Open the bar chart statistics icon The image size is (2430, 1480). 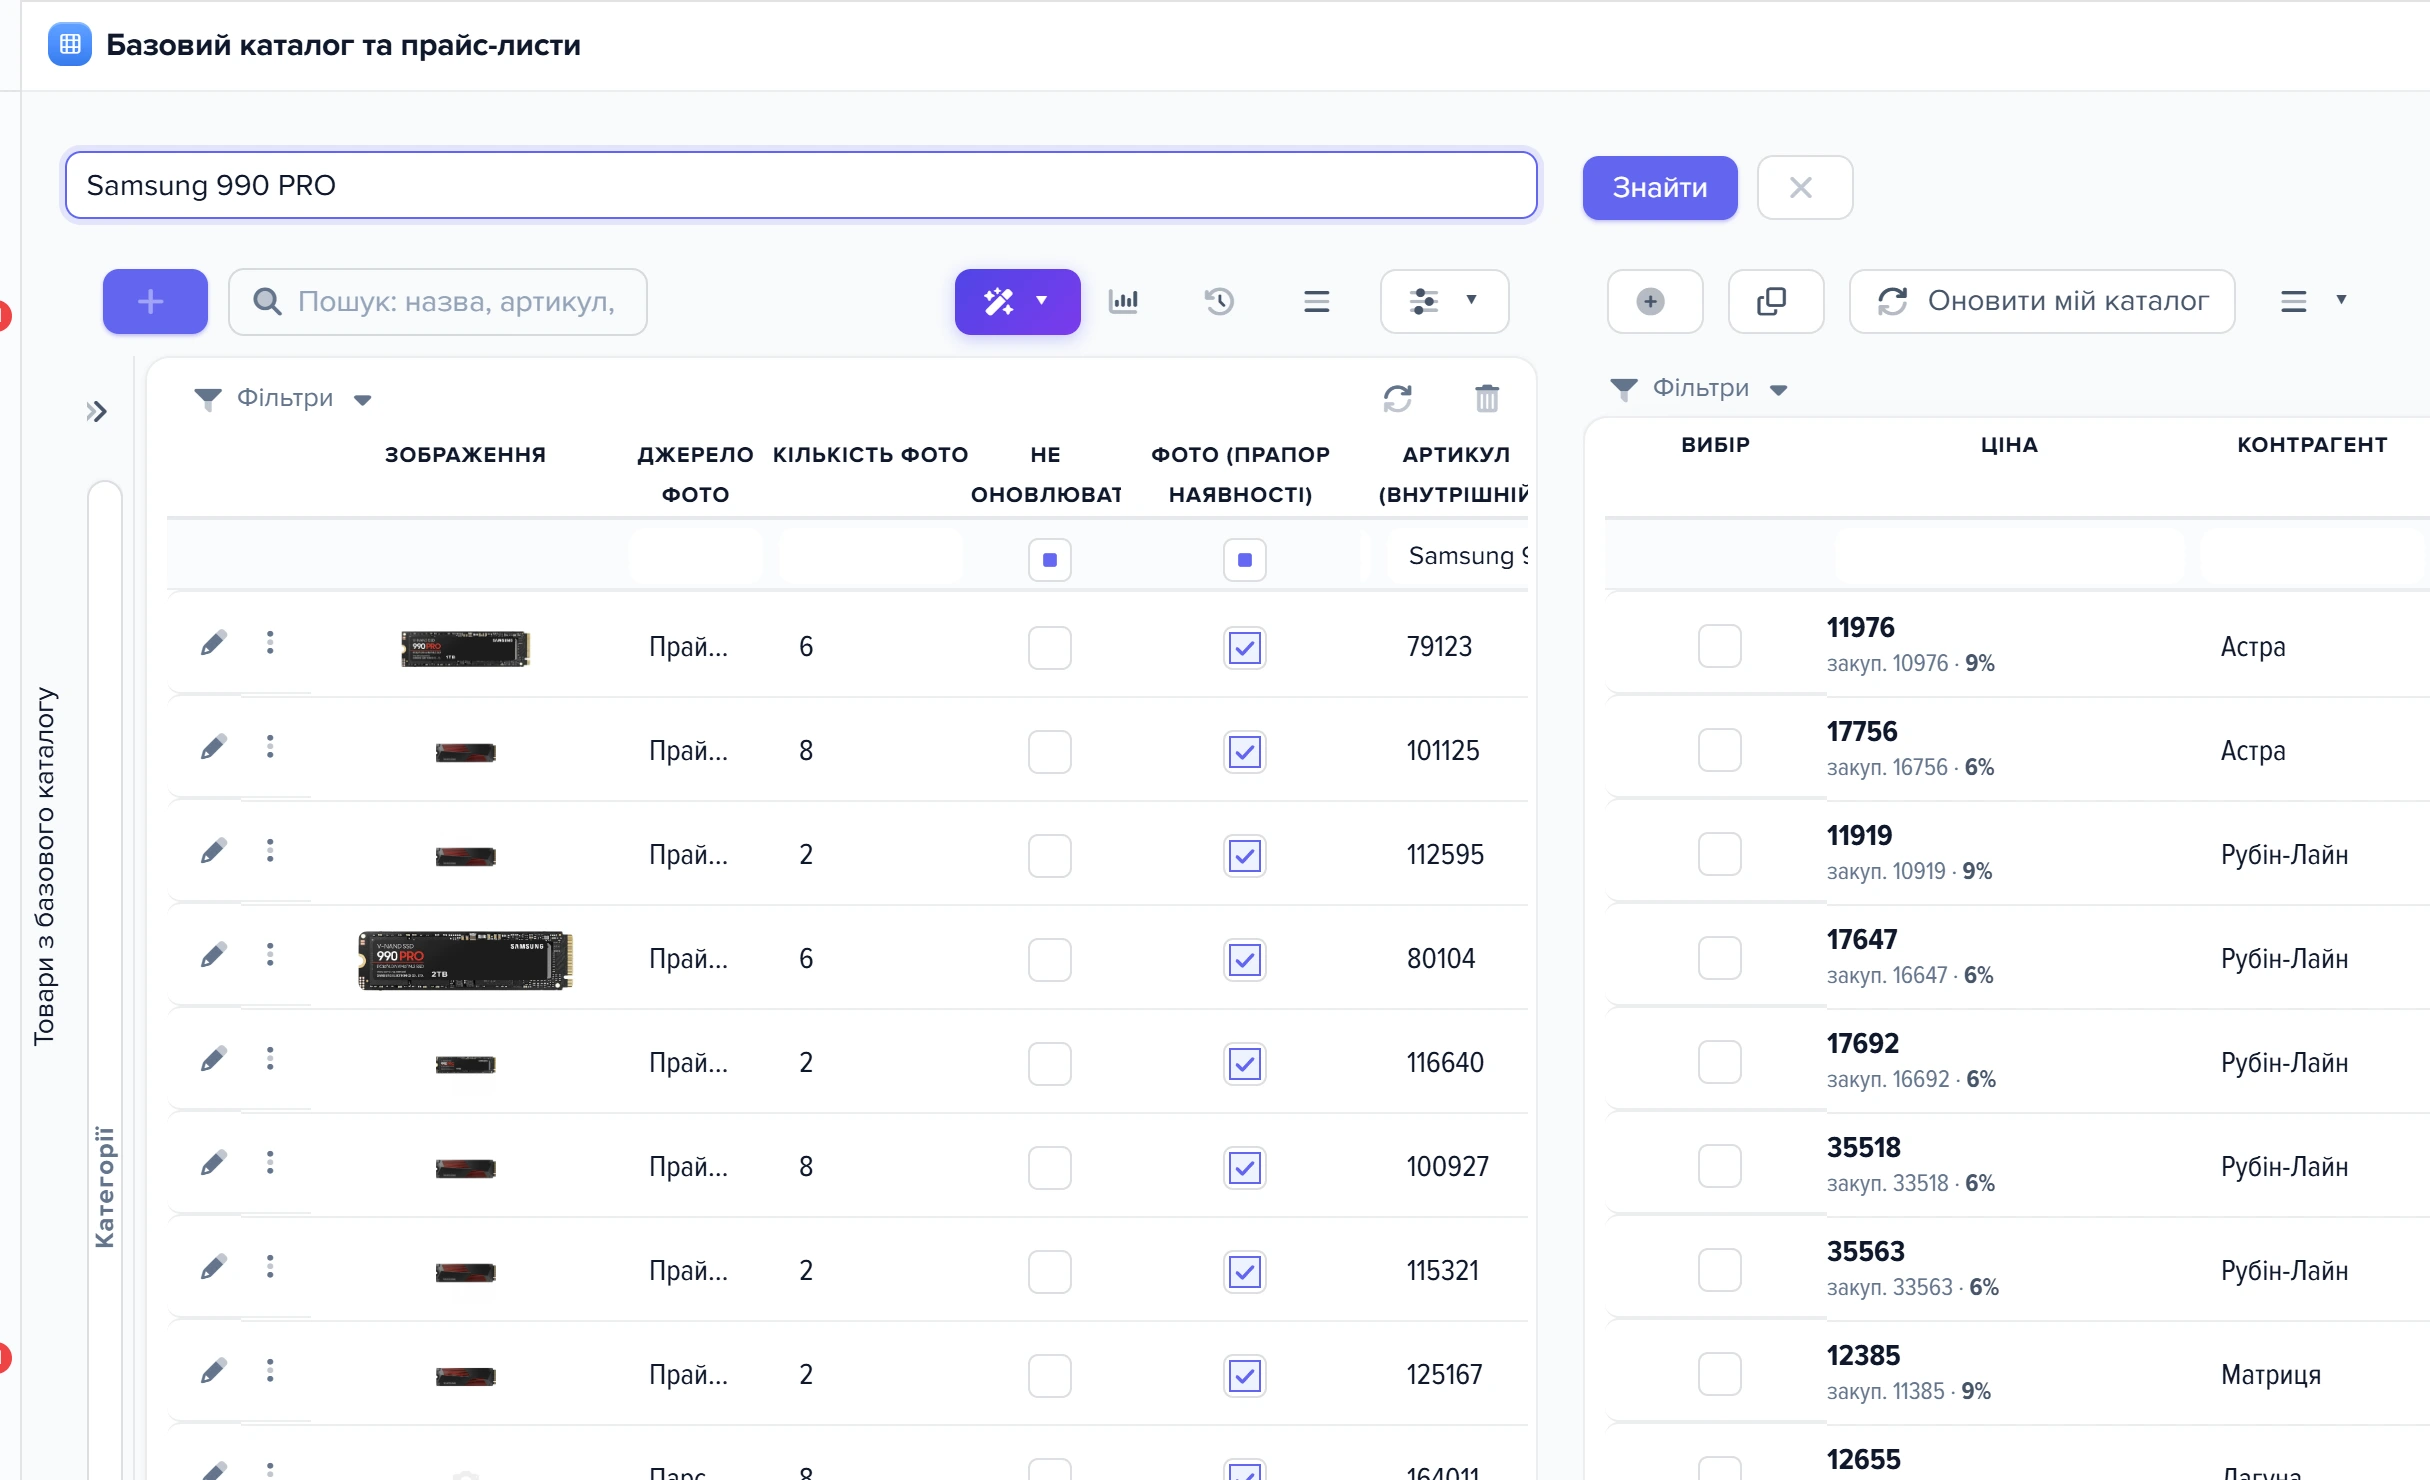[1123, 301]
